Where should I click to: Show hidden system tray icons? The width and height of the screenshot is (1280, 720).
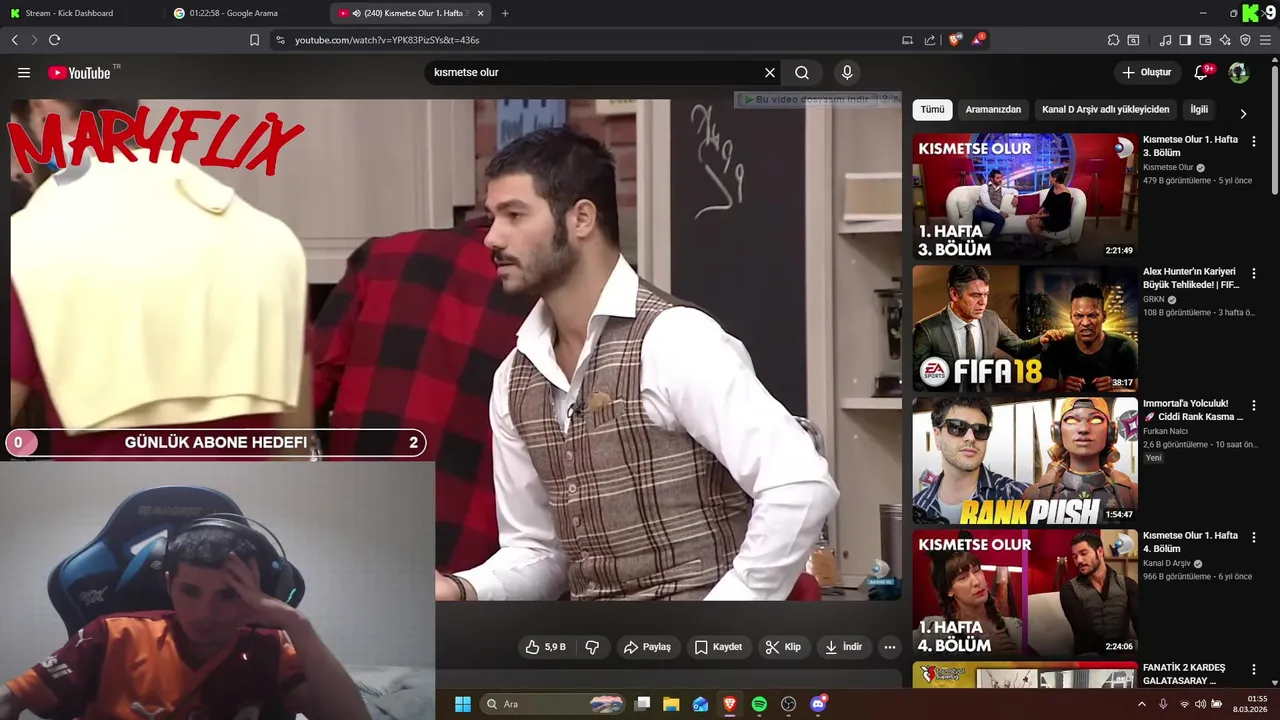point(1141,704)
